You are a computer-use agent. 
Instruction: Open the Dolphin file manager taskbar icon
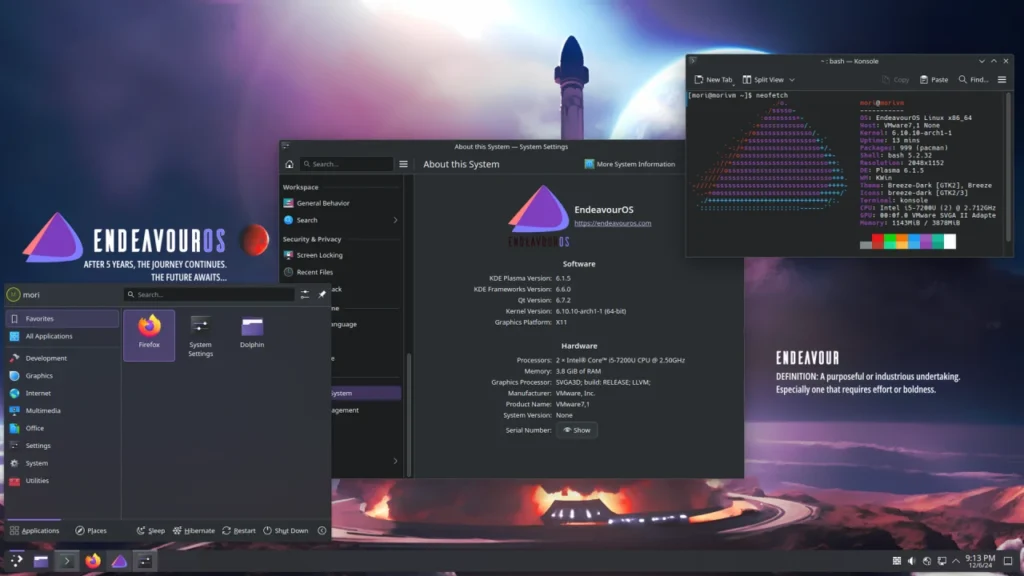click(x=41, y=561)
